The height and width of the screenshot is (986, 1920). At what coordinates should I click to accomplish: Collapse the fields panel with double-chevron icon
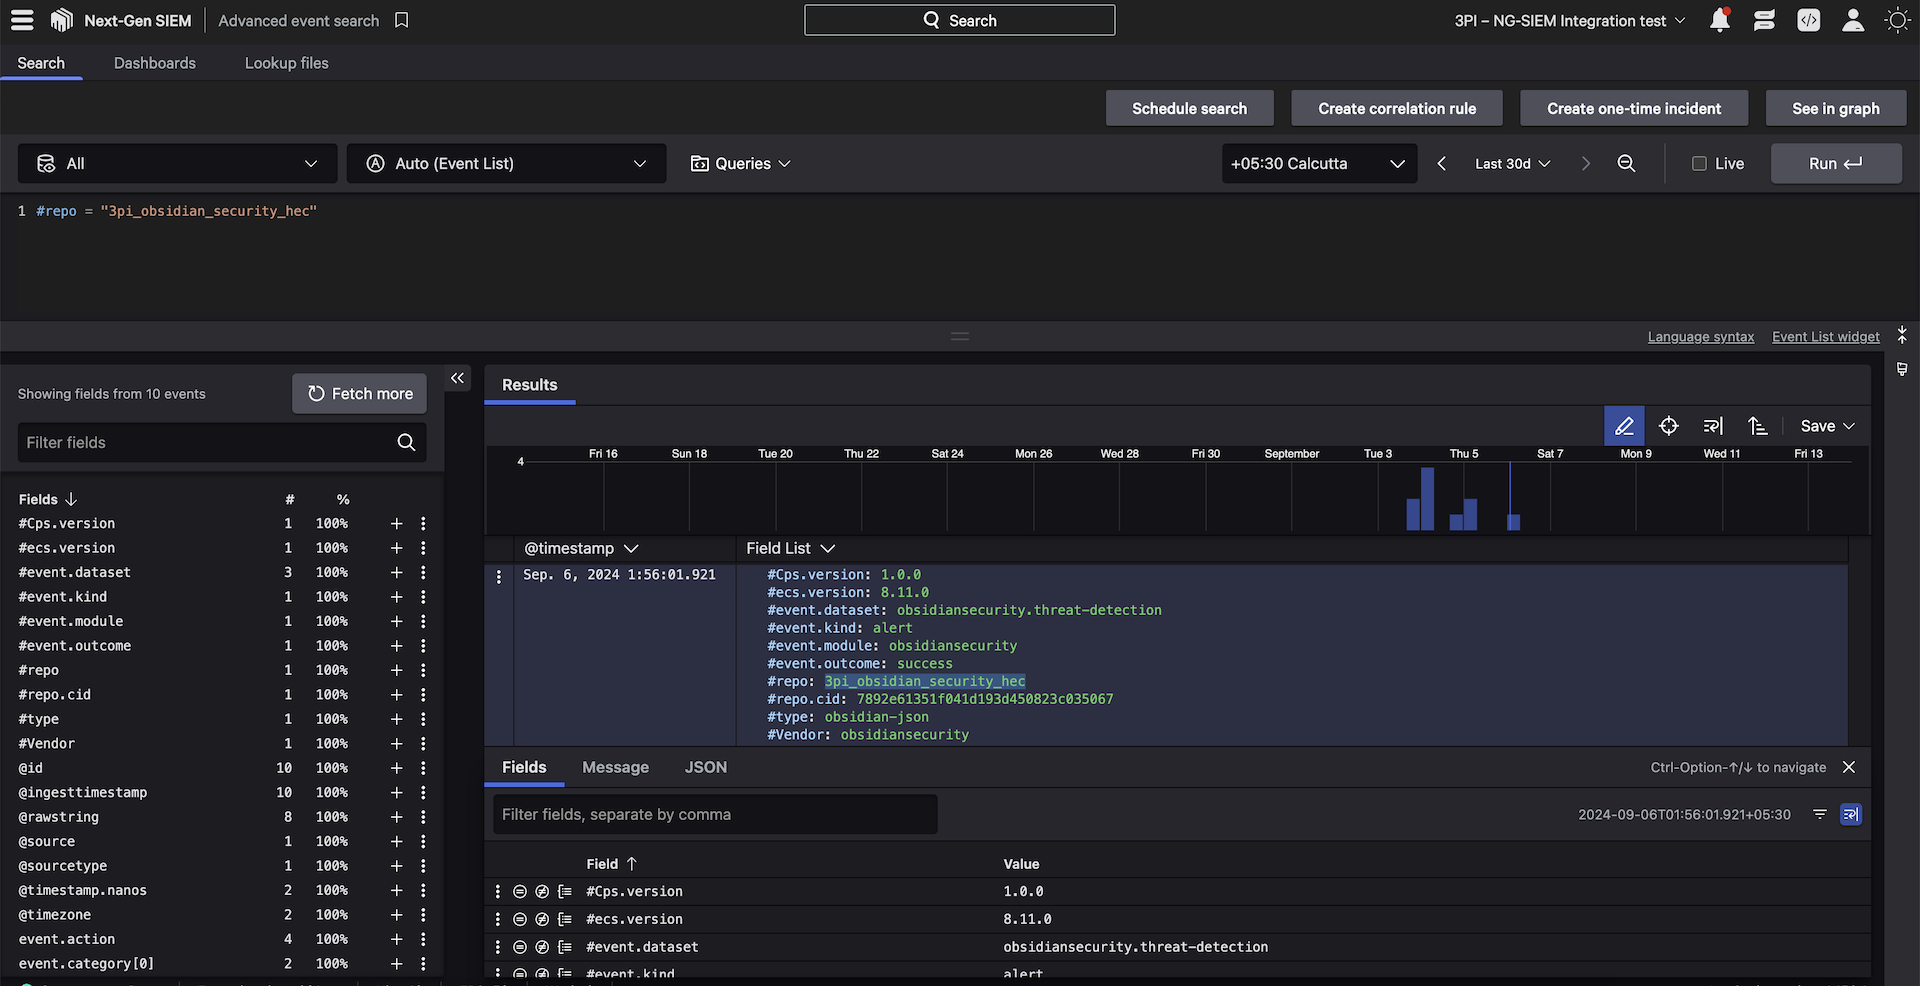click(457, 378)
